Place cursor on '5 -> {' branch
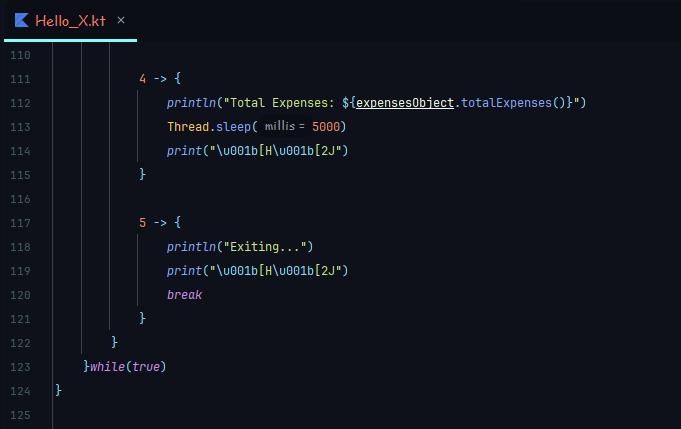The height and width of the screenshot is (429, 681). (x=160, y=223)
